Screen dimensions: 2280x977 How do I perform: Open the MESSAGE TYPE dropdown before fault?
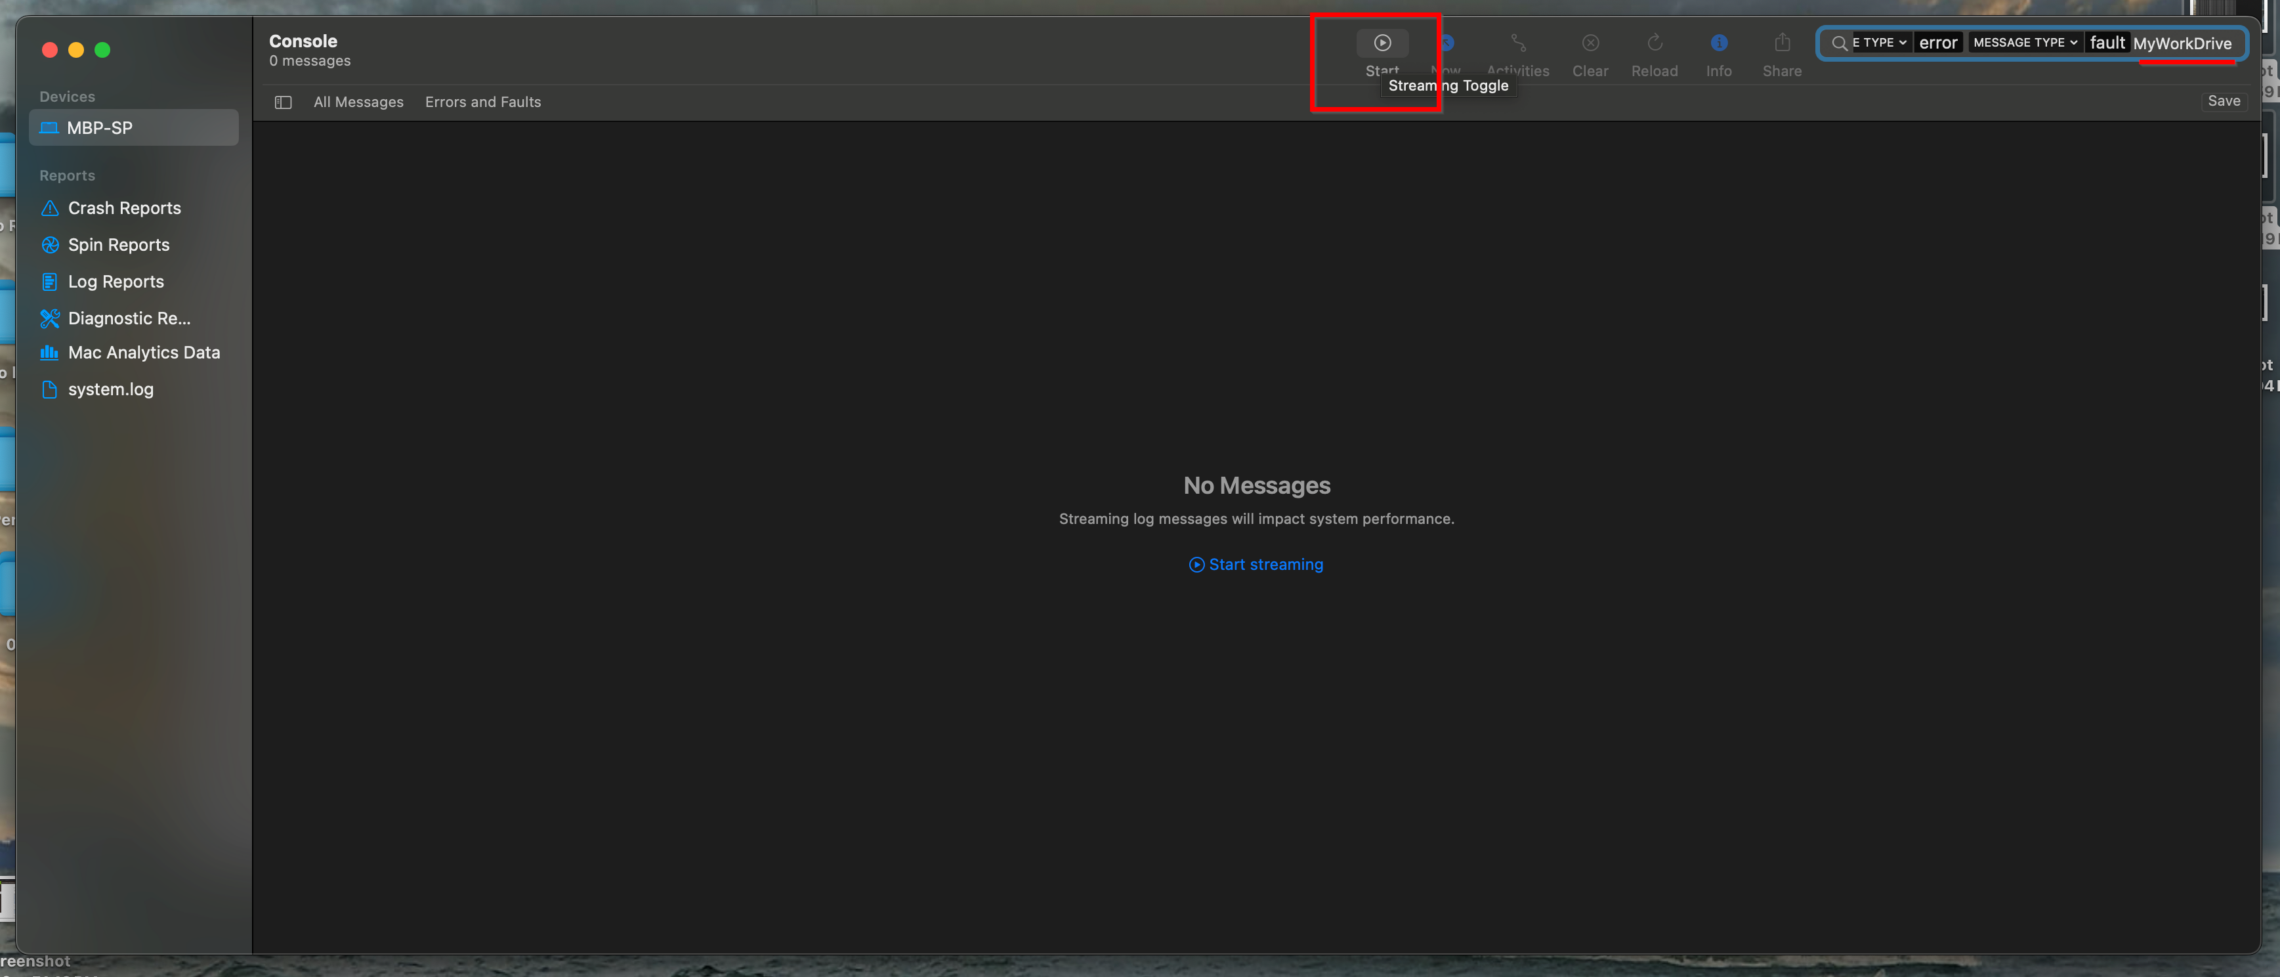coord(2025,43)
